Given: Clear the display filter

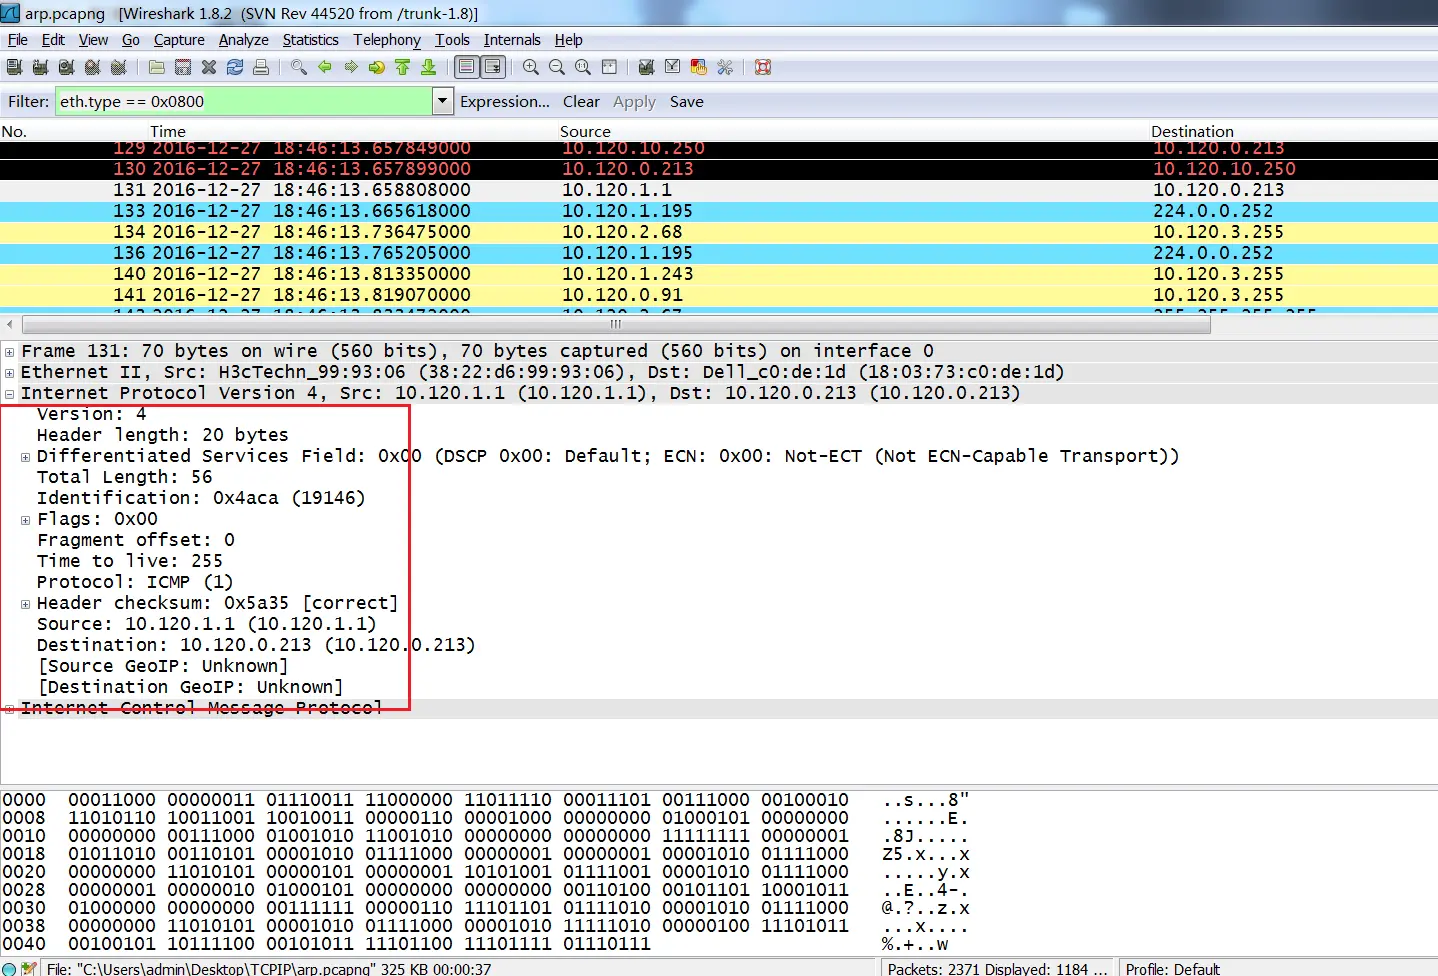Looking at the screenshot, I should click(581, 102).
